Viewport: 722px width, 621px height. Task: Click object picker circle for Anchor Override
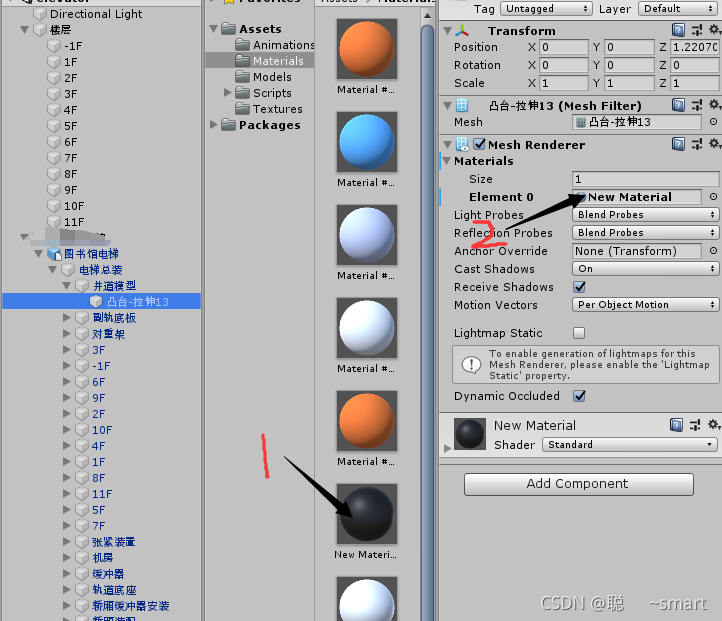(x=713, y=251)
